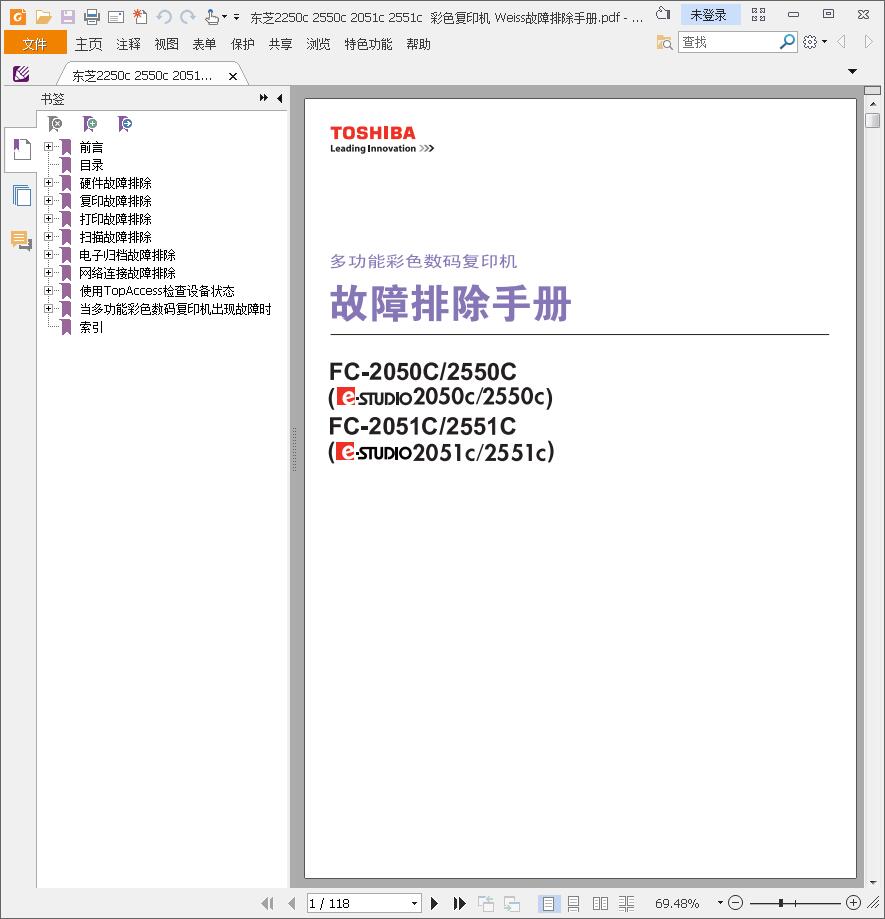885x919 pixels.
Task: Select single page view mode
Action: click(549, 903)
